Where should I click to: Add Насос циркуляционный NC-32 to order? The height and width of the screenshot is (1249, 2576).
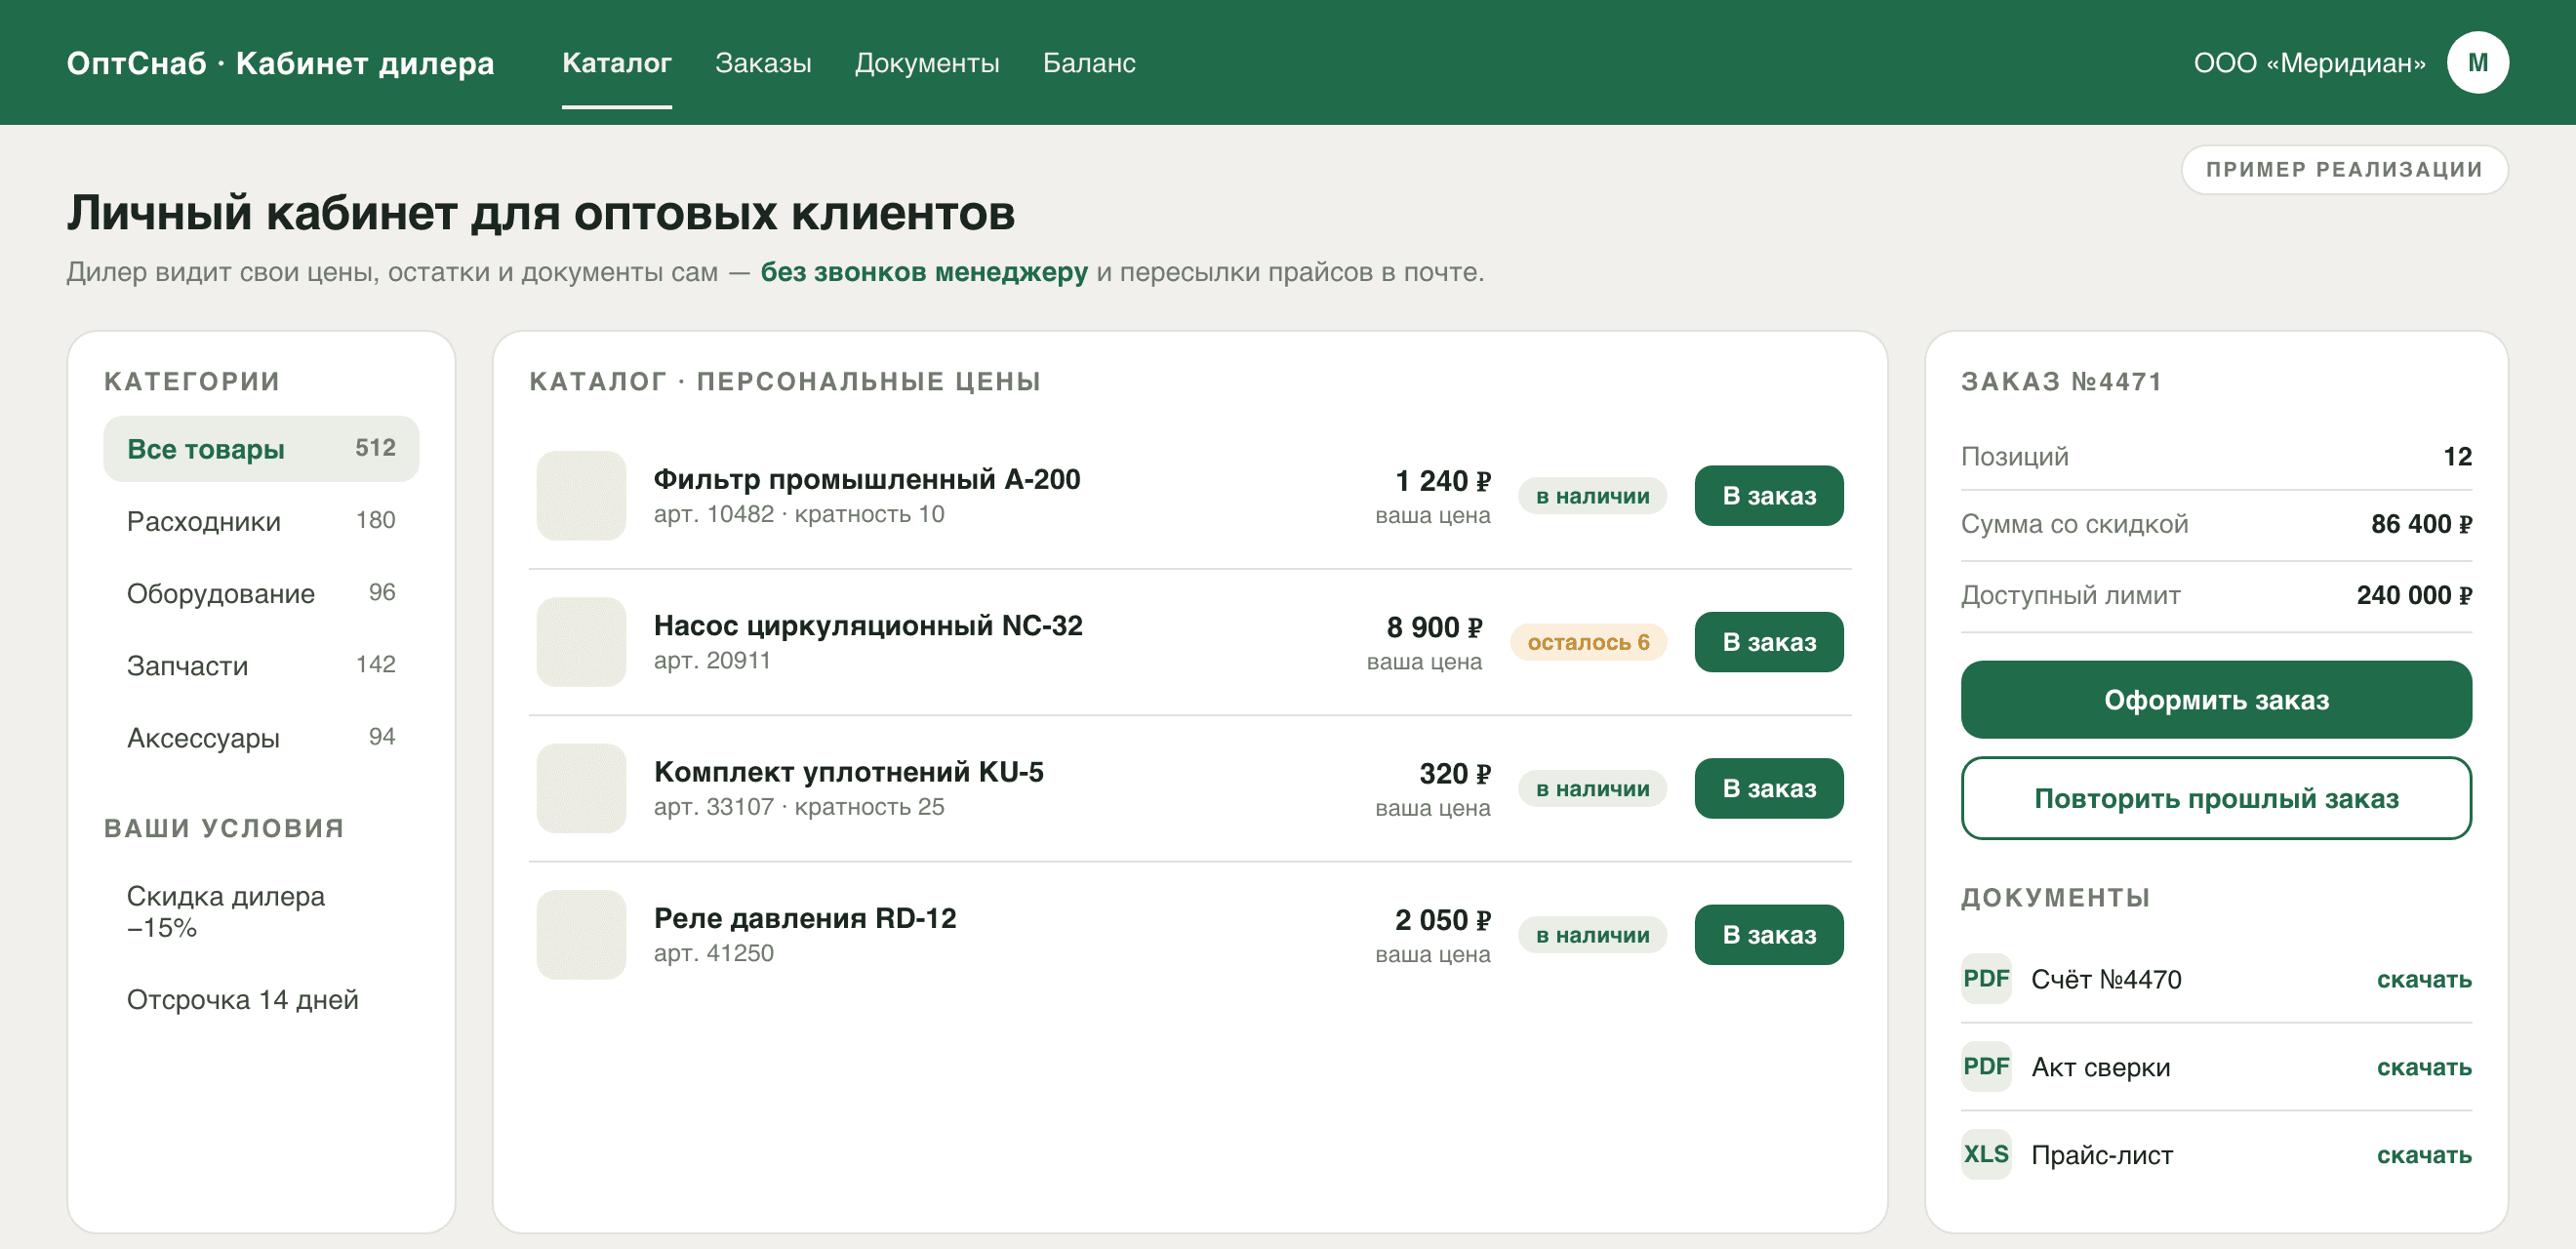tap(1768, 641)
